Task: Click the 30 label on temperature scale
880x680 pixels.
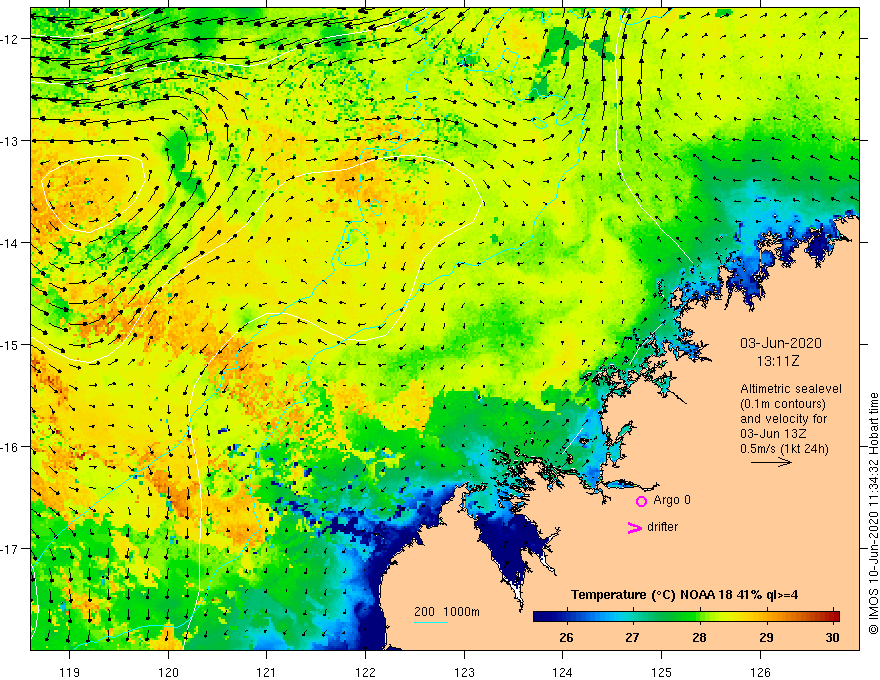Action: tap(832, 637)
